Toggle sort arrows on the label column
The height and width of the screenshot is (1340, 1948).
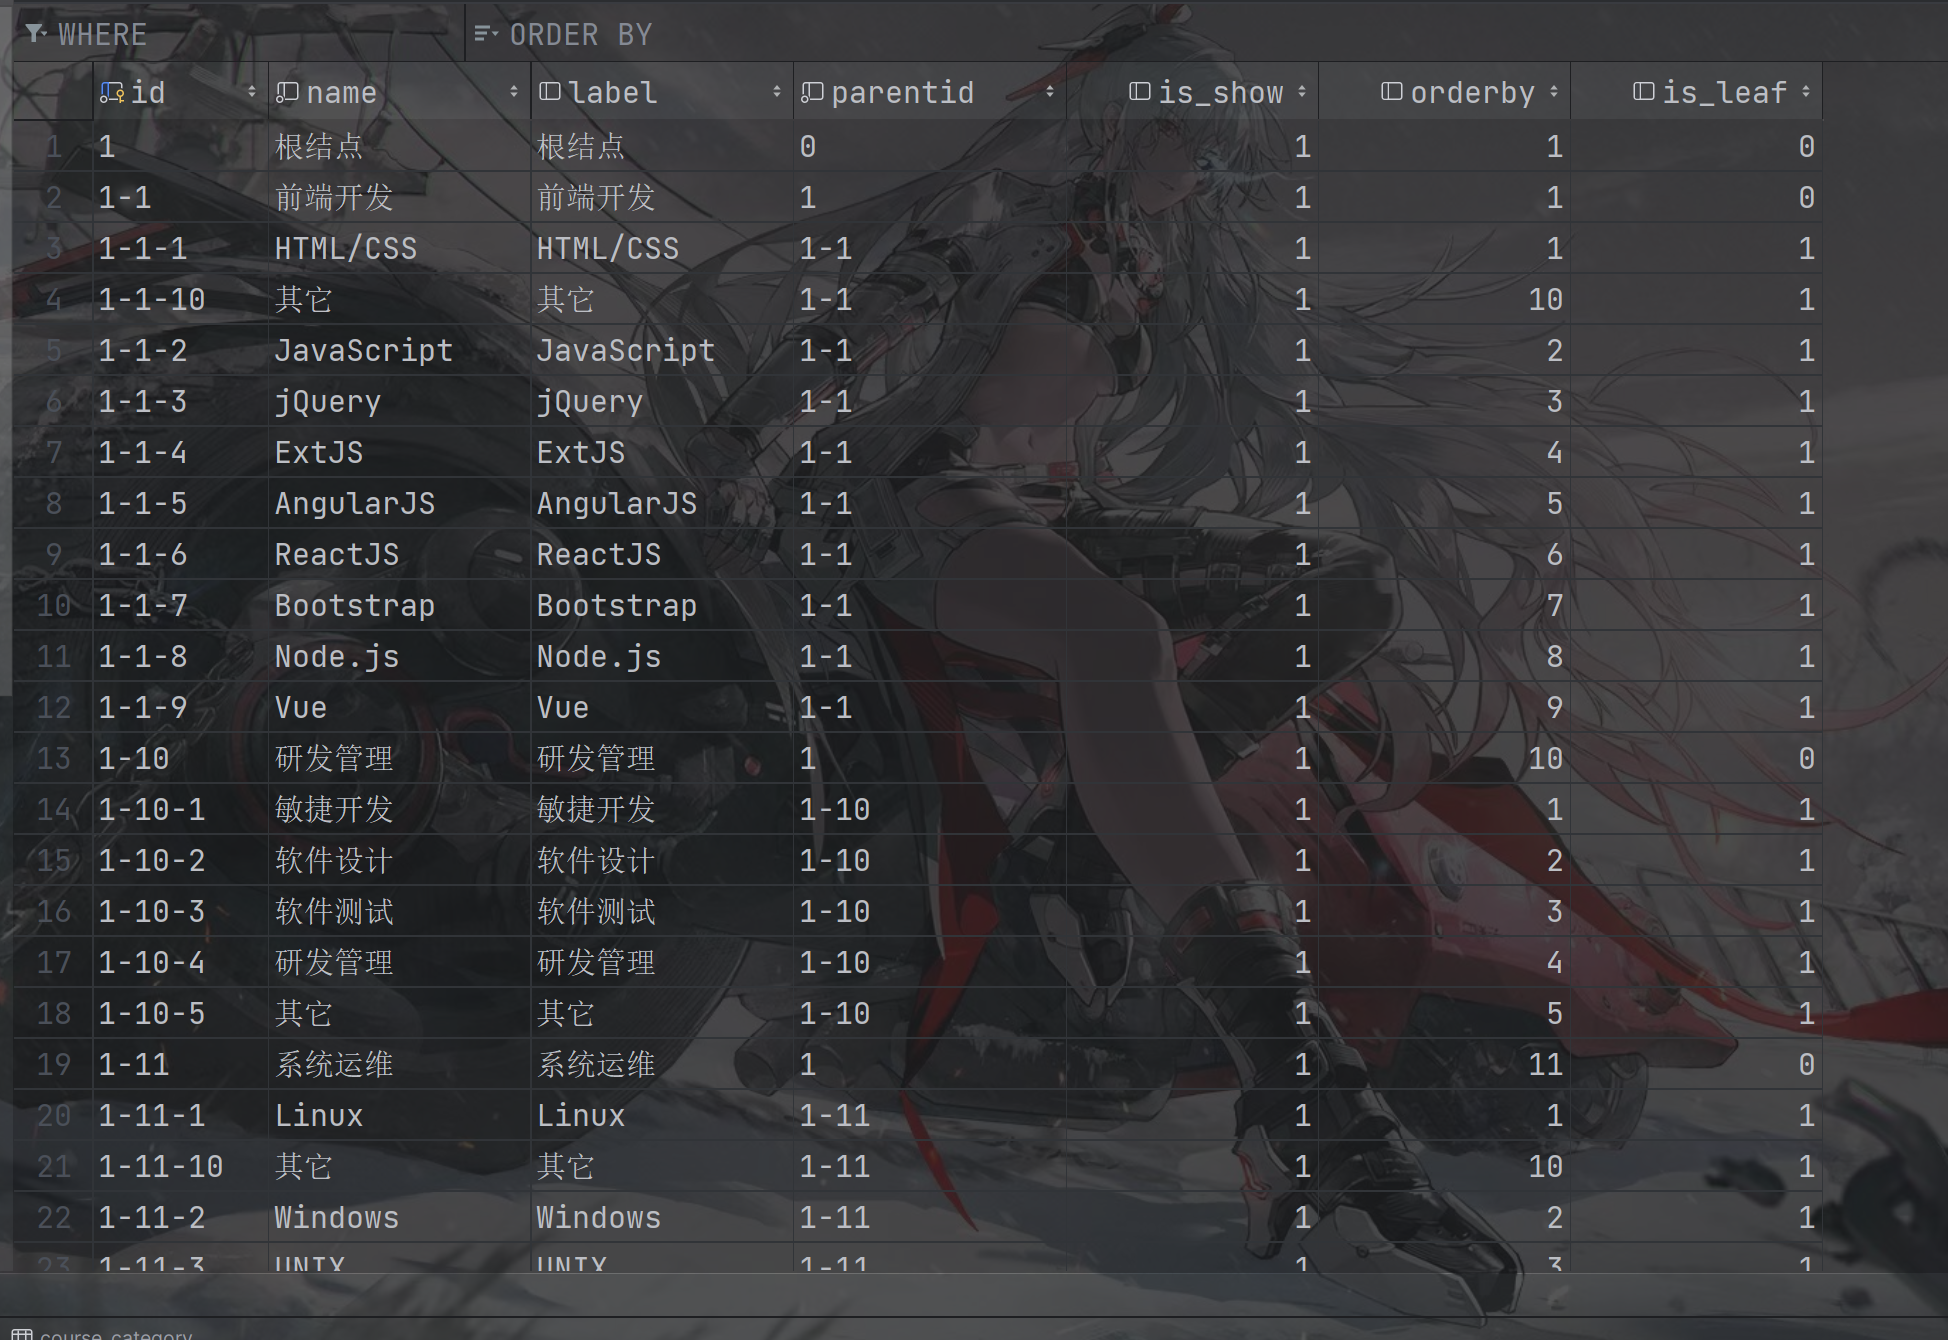pyautogui.click(x=776, y=92)
